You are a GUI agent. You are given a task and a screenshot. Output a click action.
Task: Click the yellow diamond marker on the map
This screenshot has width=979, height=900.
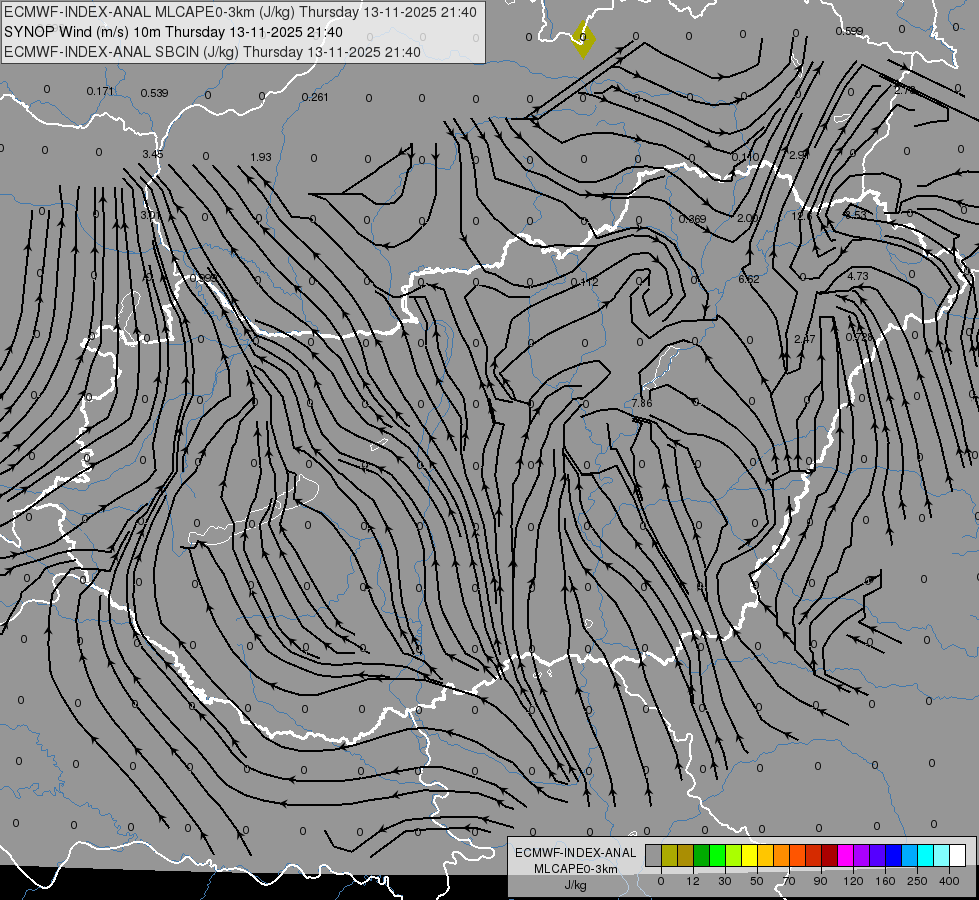(x=583, y=39)
